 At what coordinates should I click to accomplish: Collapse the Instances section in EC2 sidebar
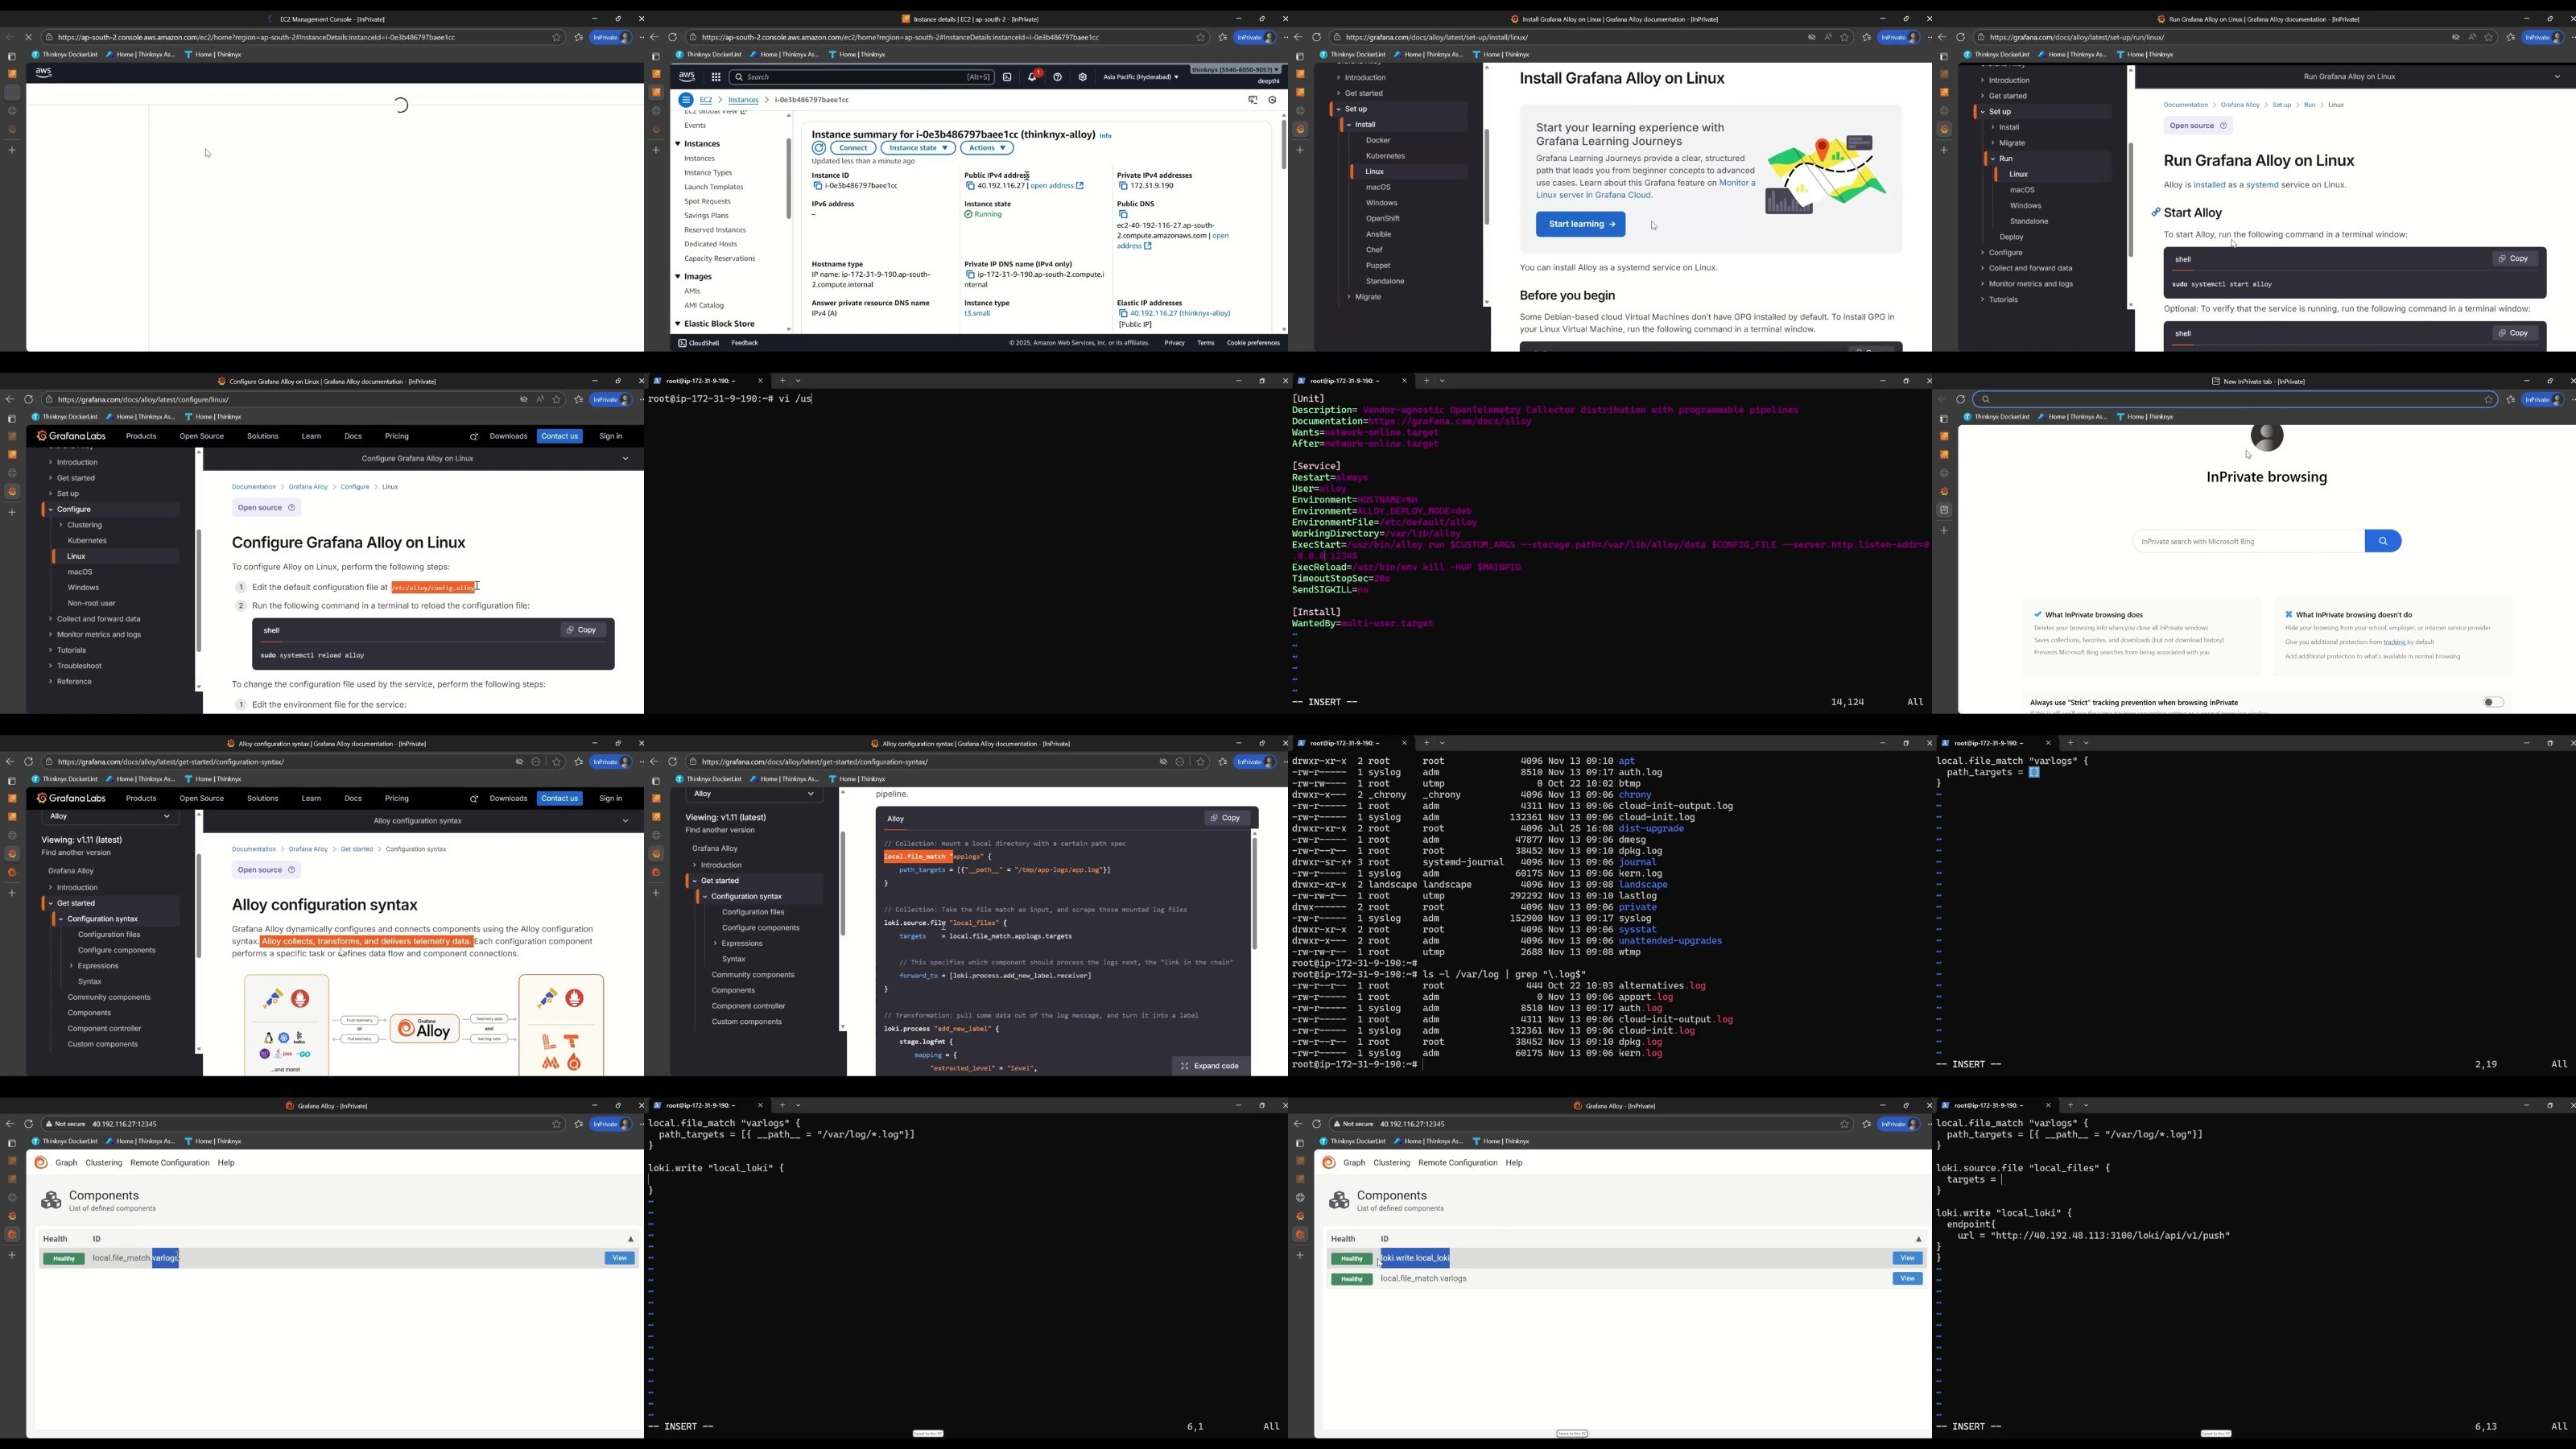point(677,144)
